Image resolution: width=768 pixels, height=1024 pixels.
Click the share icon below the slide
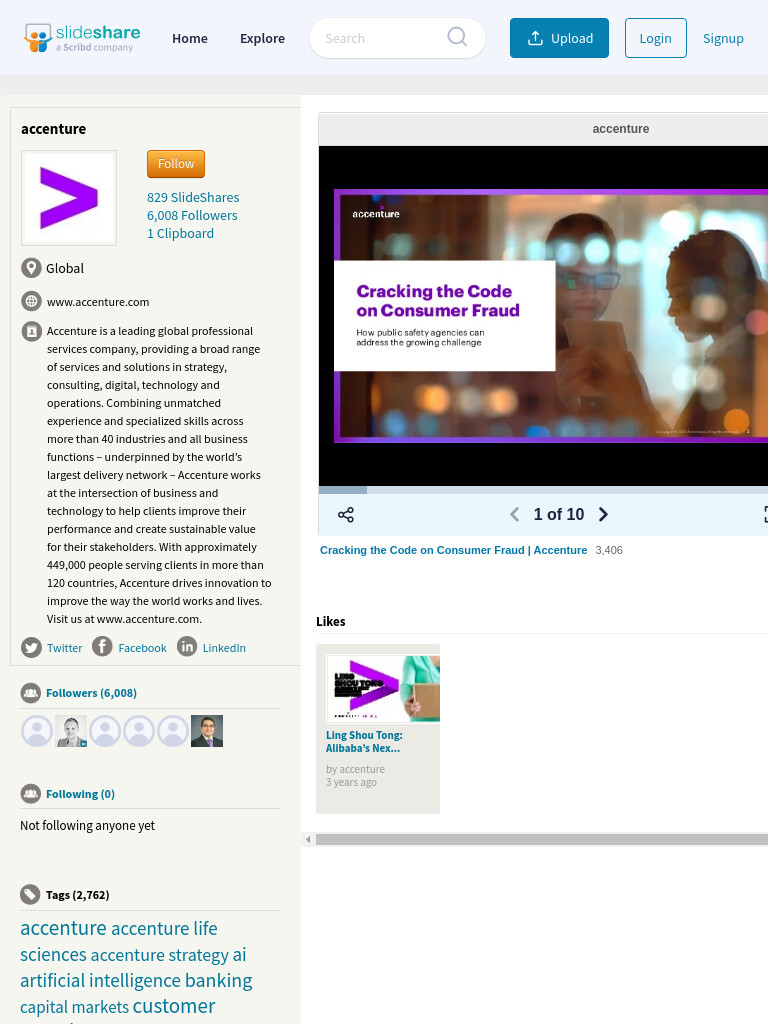coord(345,515)
